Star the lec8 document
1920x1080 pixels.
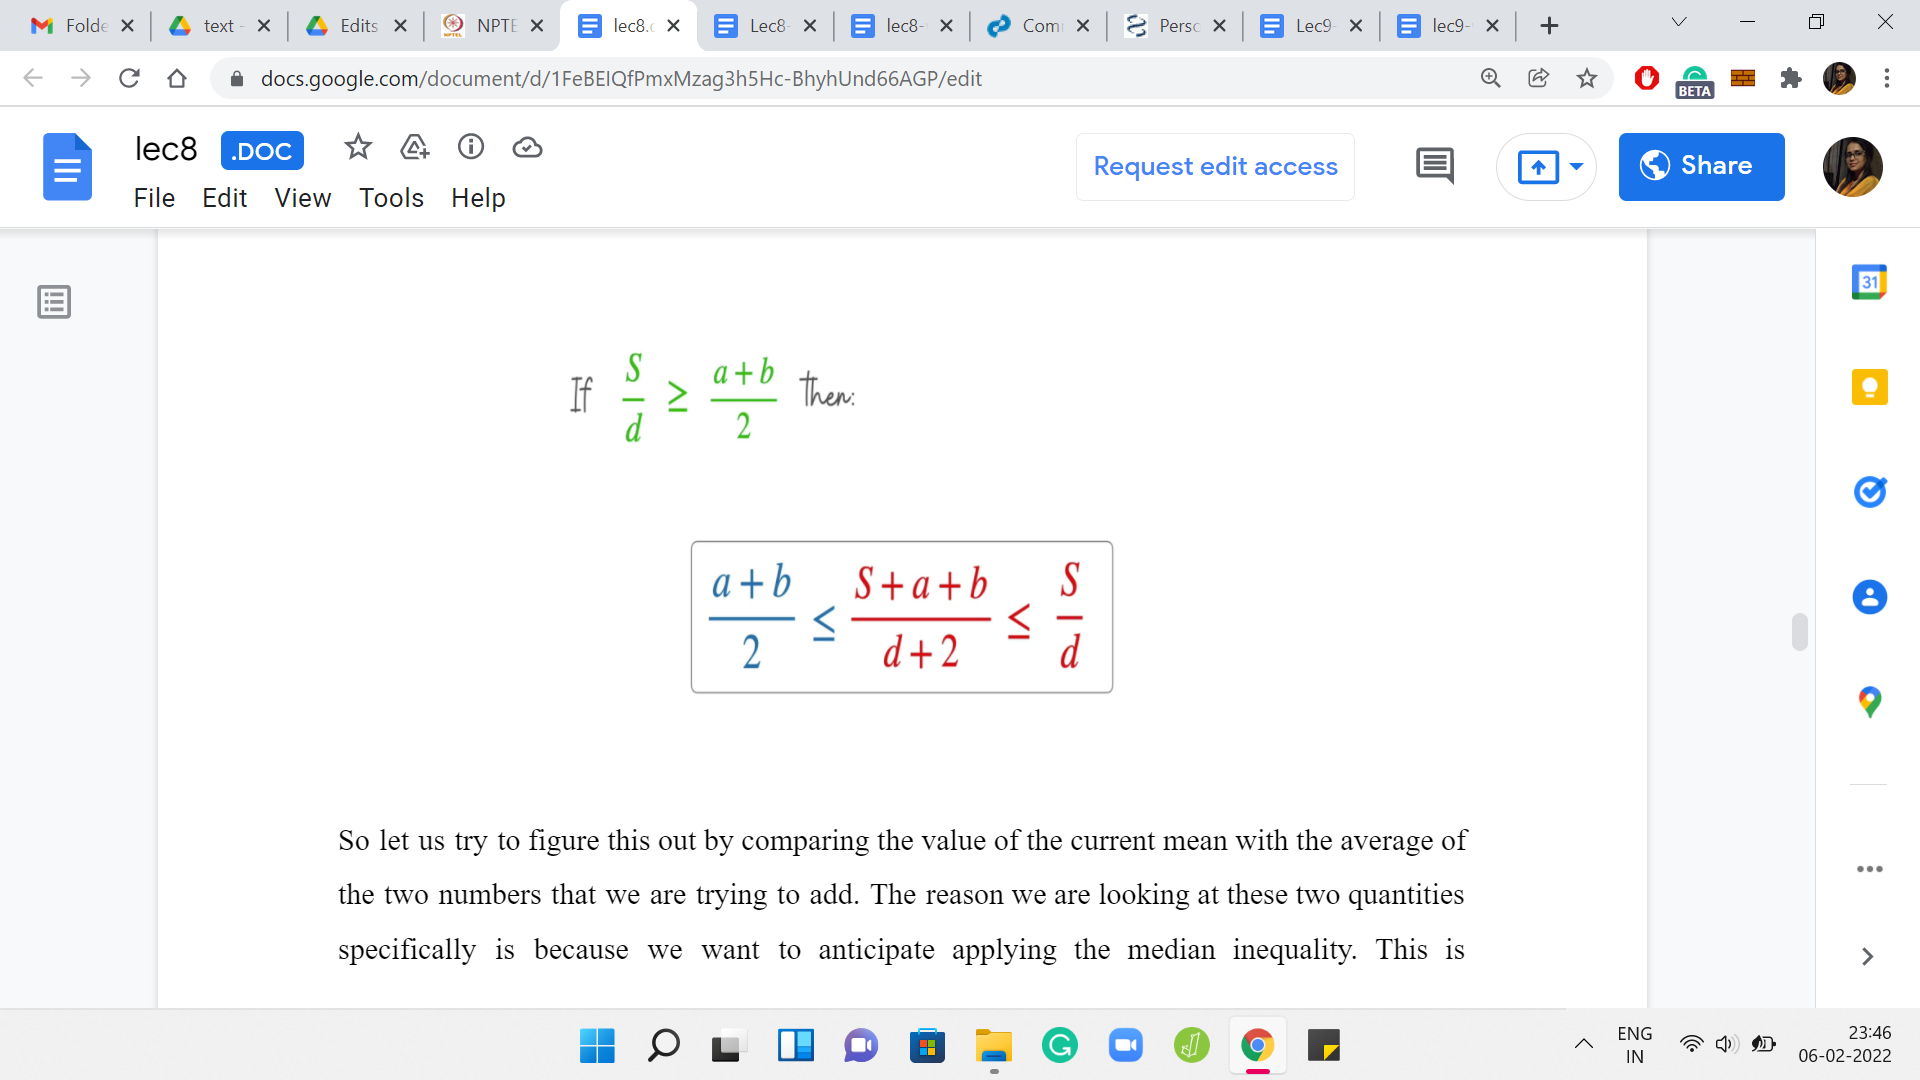tap(357, 148)
